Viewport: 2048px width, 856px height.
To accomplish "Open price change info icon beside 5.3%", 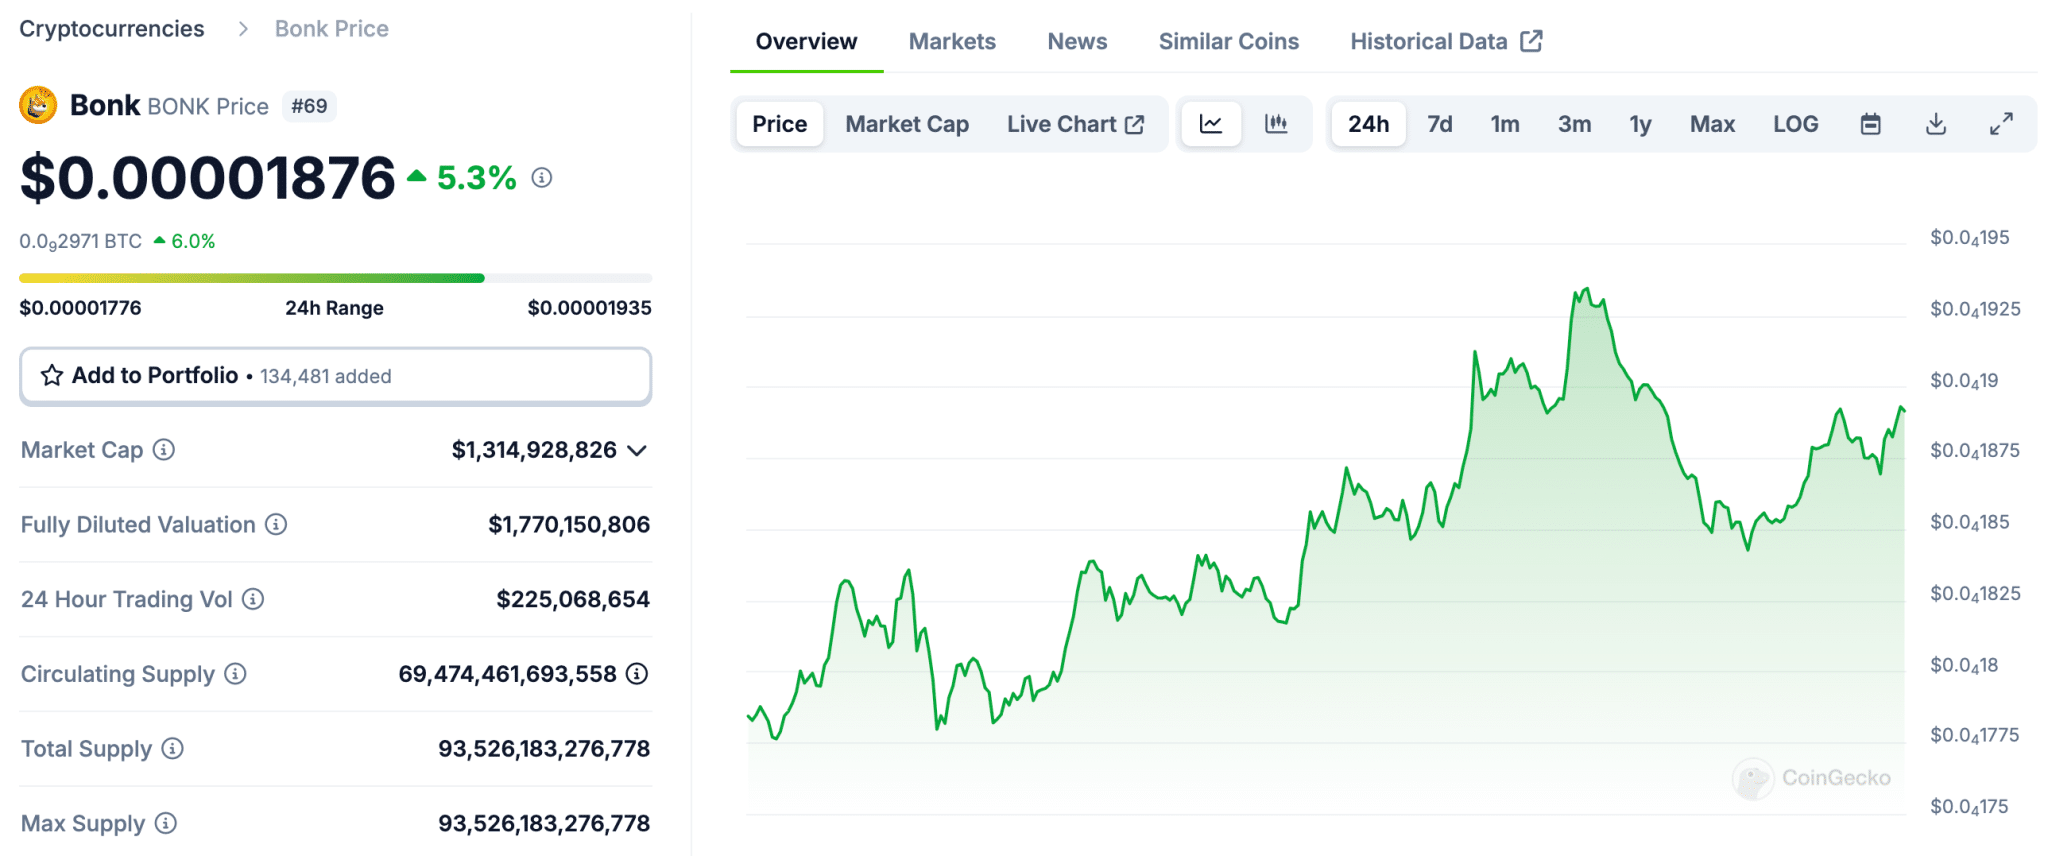I will click(x=542, y=178).
